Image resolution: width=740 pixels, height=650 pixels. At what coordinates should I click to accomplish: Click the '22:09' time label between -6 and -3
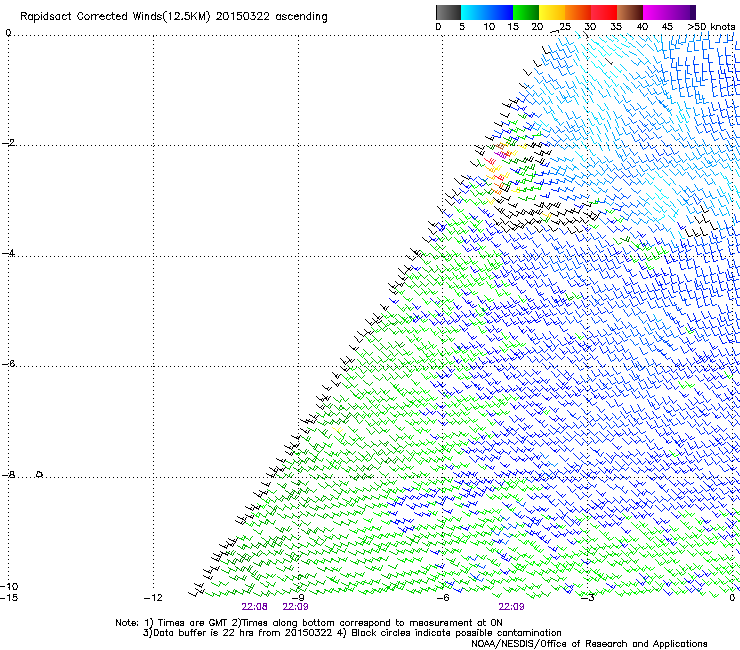[512, 607]
